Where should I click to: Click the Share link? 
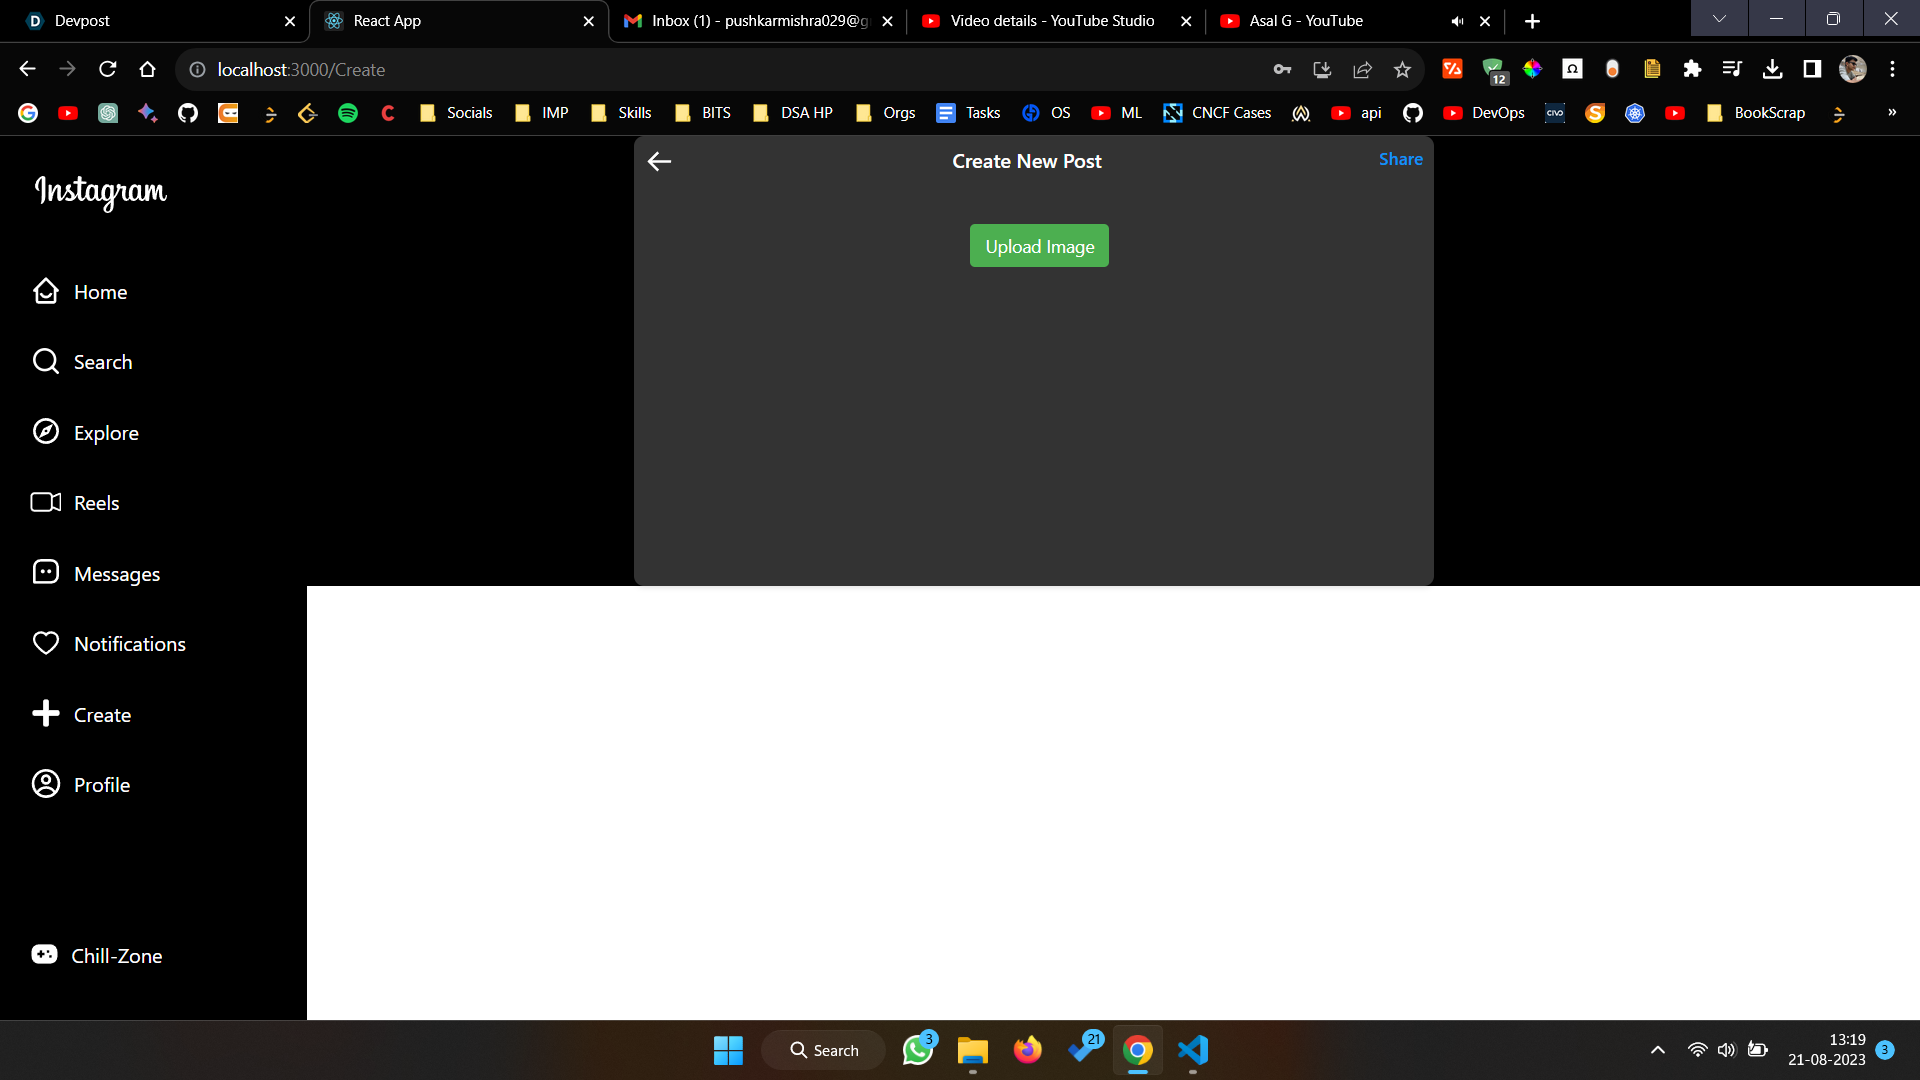1400,159
